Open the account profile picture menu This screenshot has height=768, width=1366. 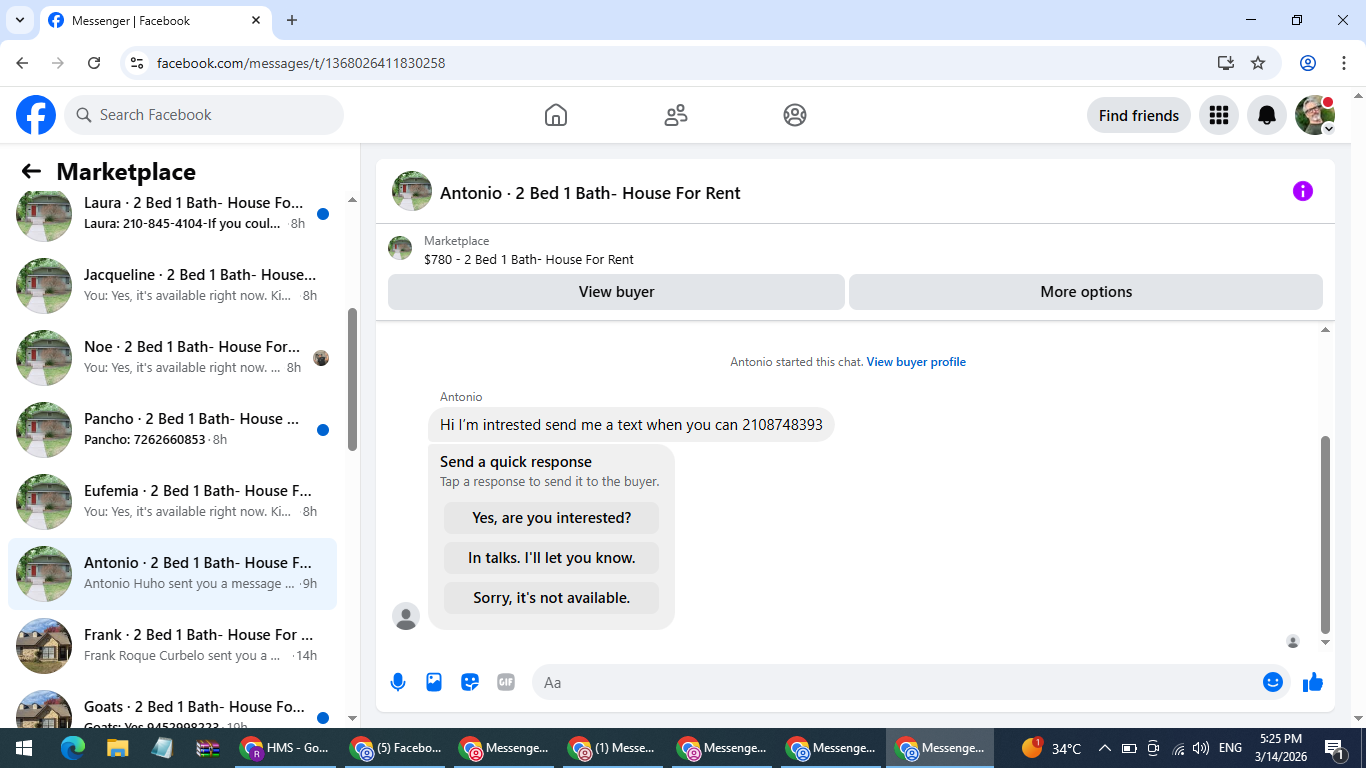1315,115
